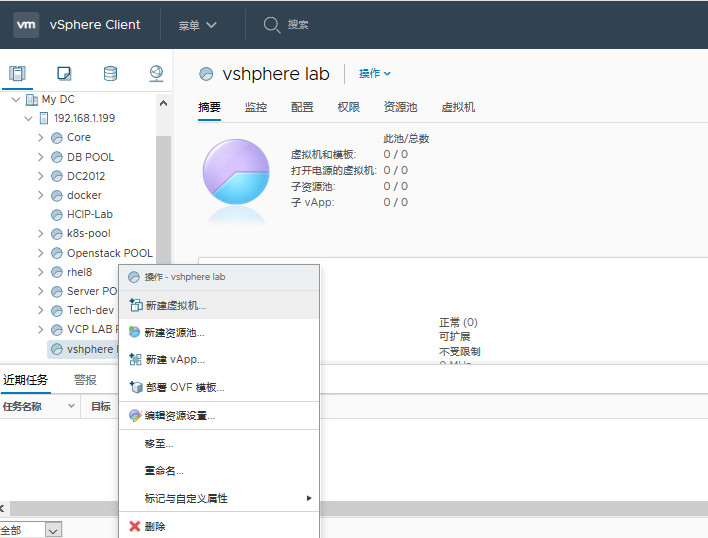Screen dimensions: 708x538
Task: Expand the k8s-pool node
Action: (41, 234)
